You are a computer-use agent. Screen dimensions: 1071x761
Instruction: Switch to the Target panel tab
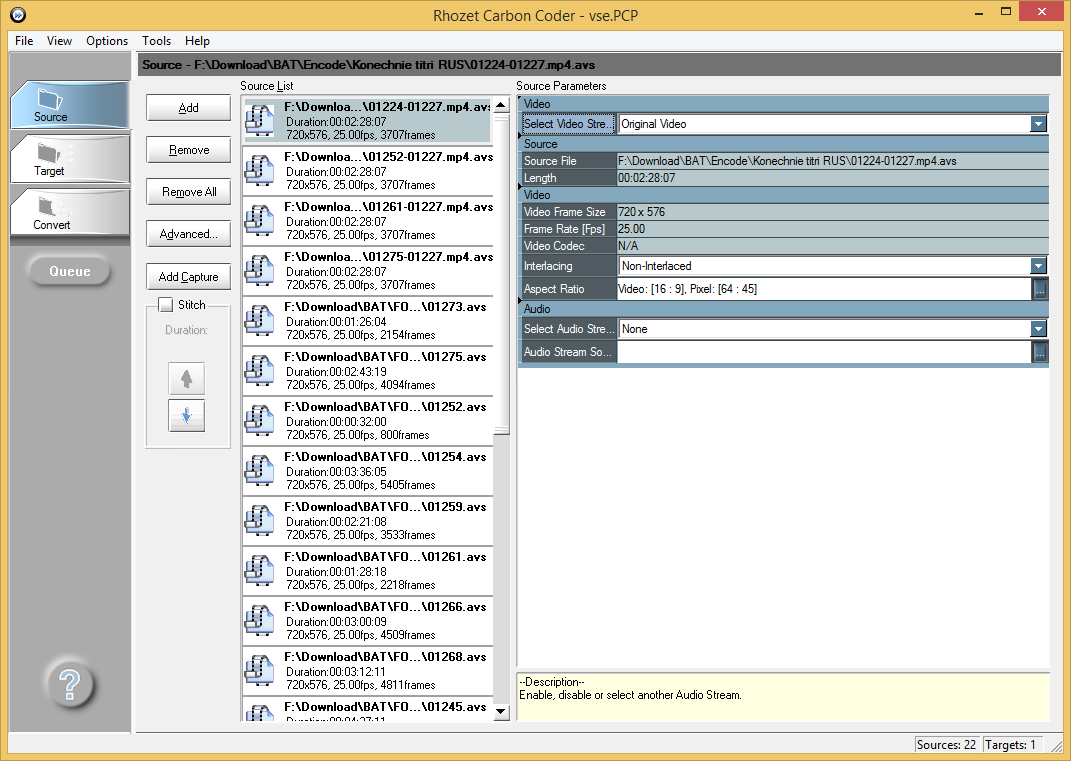[70, 158]
